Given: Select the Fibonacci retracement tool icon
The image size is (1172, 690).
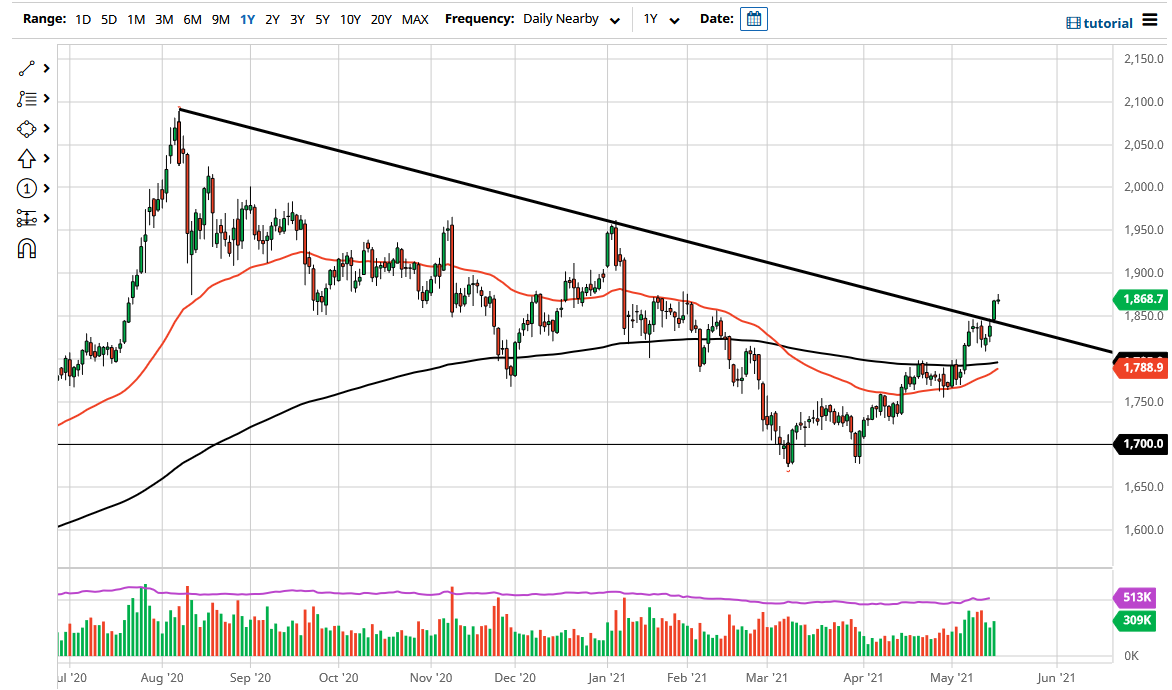Looking at the screenshot, I should click(x=26, y=99).
